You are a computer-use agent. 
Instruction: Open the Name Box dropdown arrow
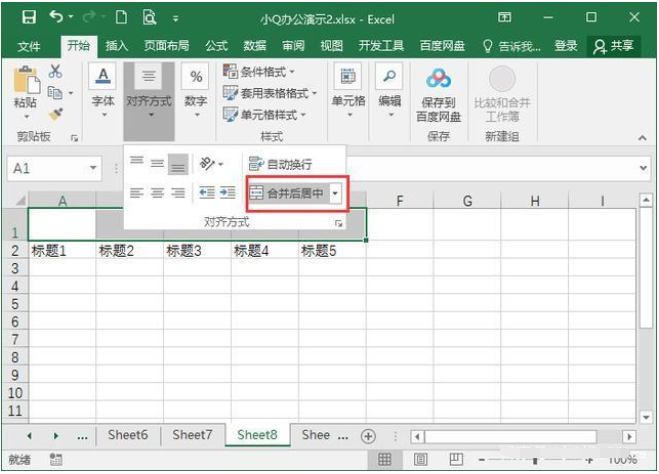coord(93,169)
